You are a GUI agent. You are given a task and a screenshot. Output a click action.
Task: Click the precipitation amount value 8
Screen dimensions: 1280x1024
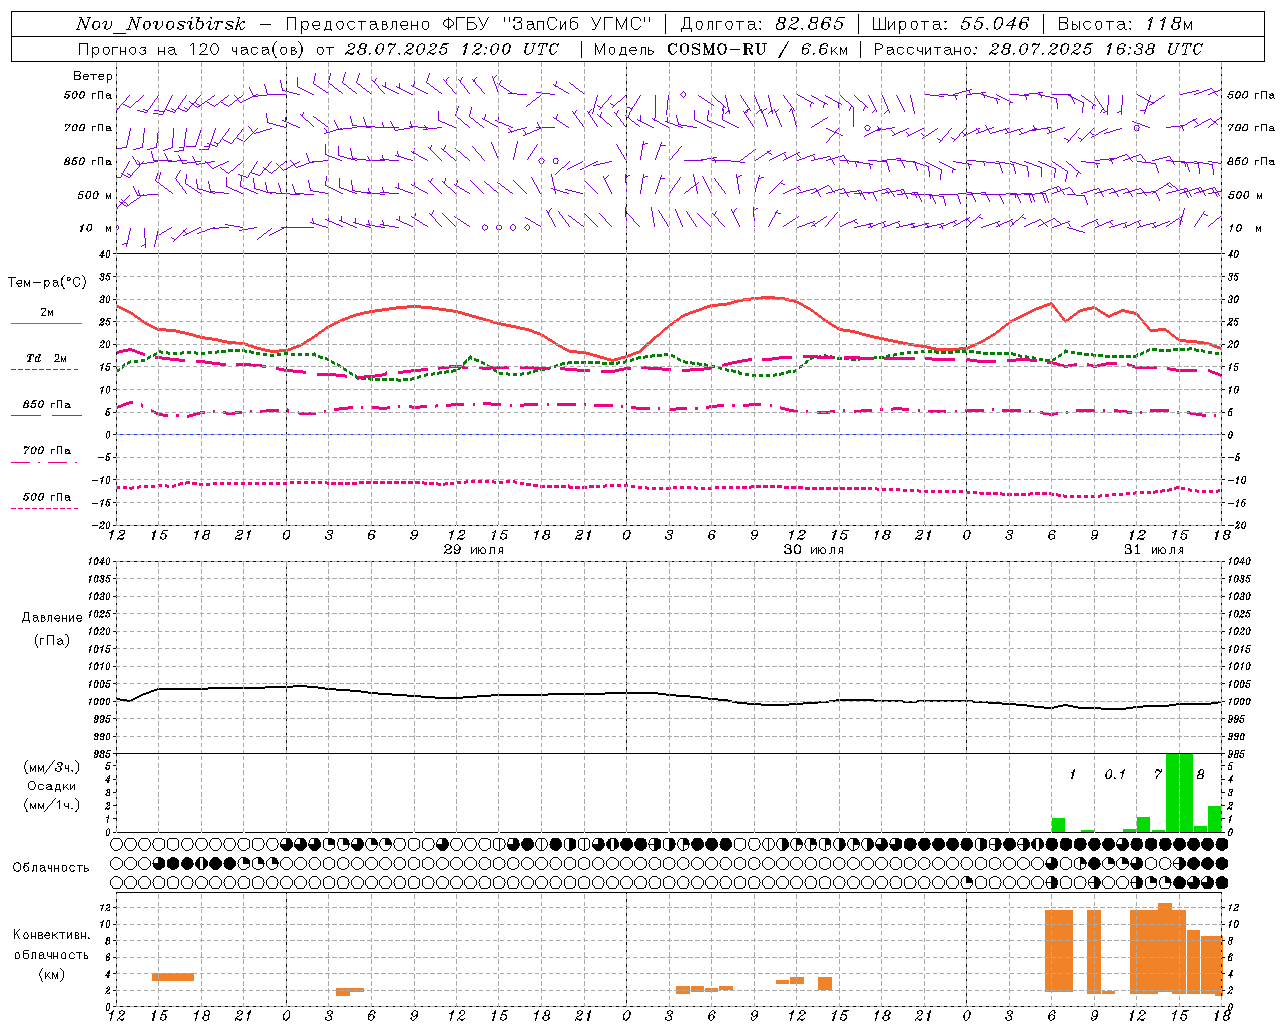click(x=1200, y=774)
